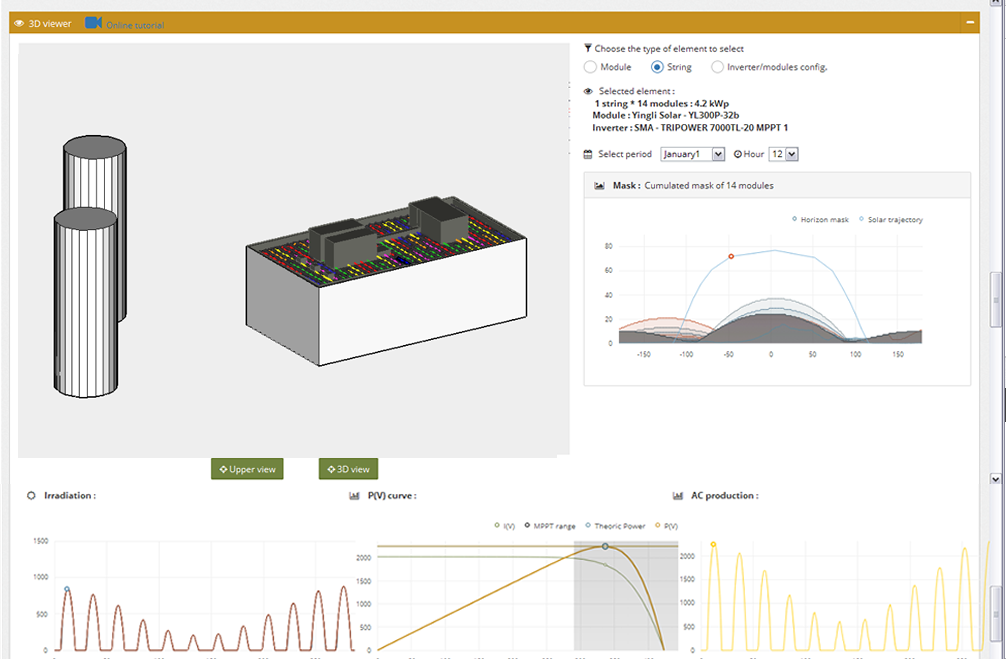
Task: Click the calendar icon beside Select period
Action: [588, 154]
